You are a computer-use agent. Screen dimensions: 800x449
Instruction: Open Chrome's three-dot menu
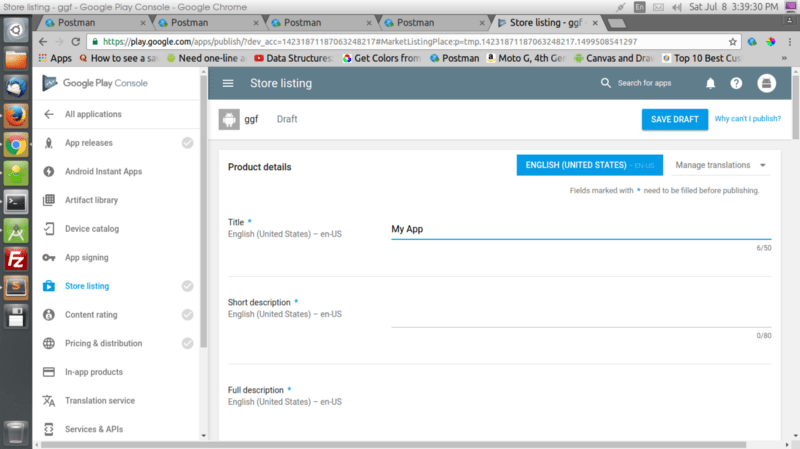pyautogui.click(x=790, y=42)
